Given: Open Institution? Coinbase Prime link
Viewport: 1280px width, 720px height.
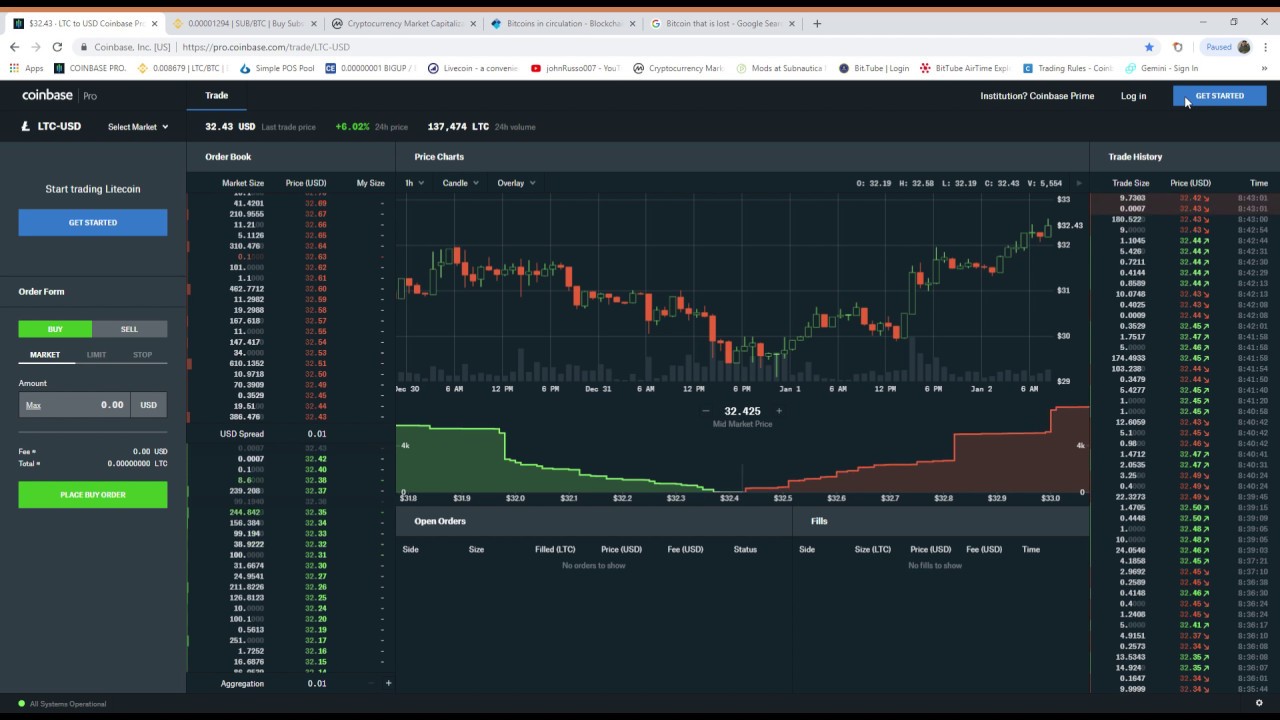Looking at the screenshot, I should [x=1037, y=96].
